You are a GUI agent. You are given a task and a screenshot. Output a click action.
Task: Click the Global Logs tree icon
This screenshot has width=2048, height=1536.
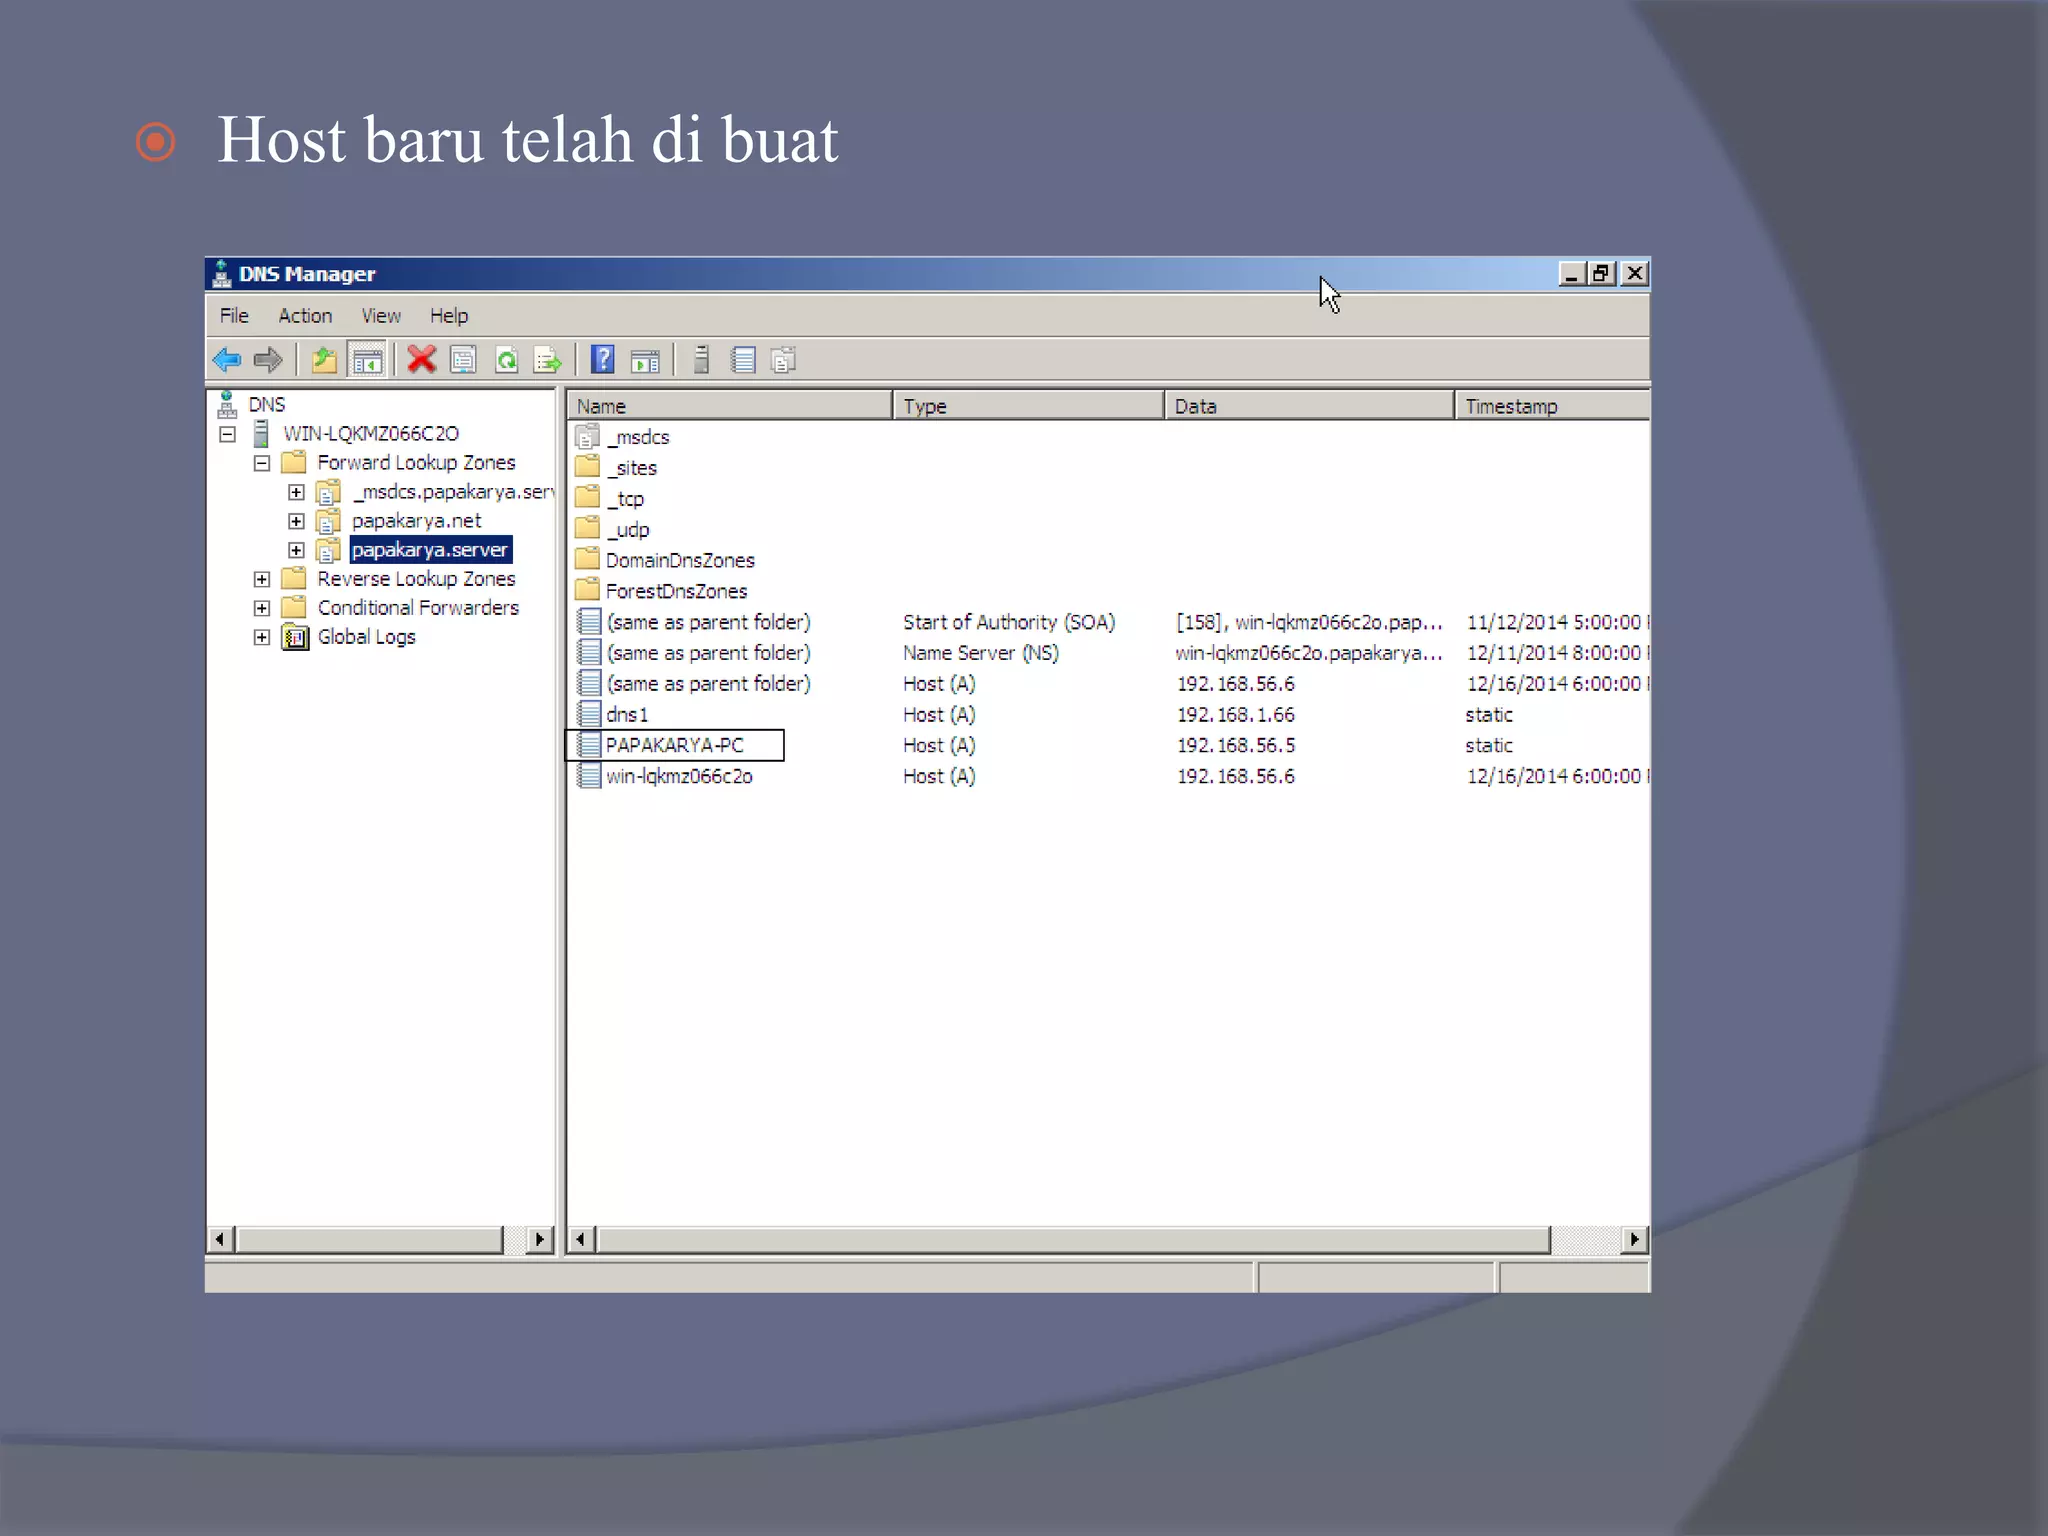295,637
